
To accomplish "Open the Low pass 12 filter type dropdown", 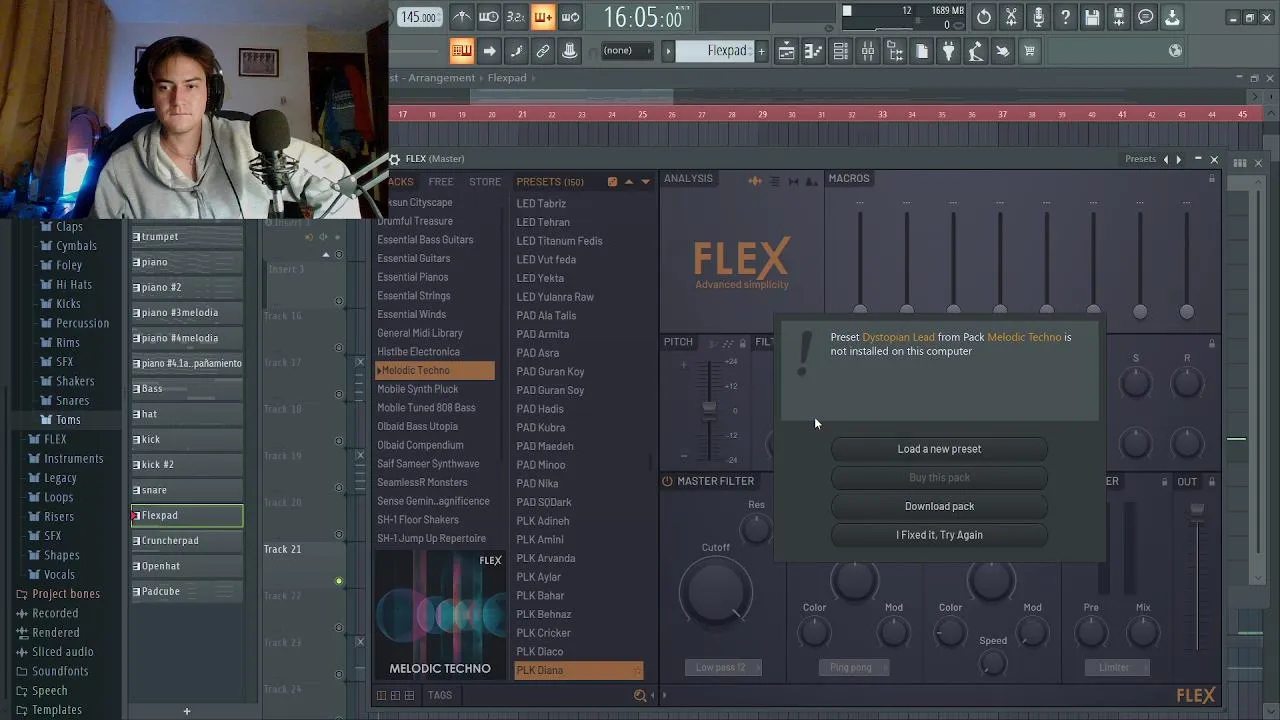I will 722,667.
